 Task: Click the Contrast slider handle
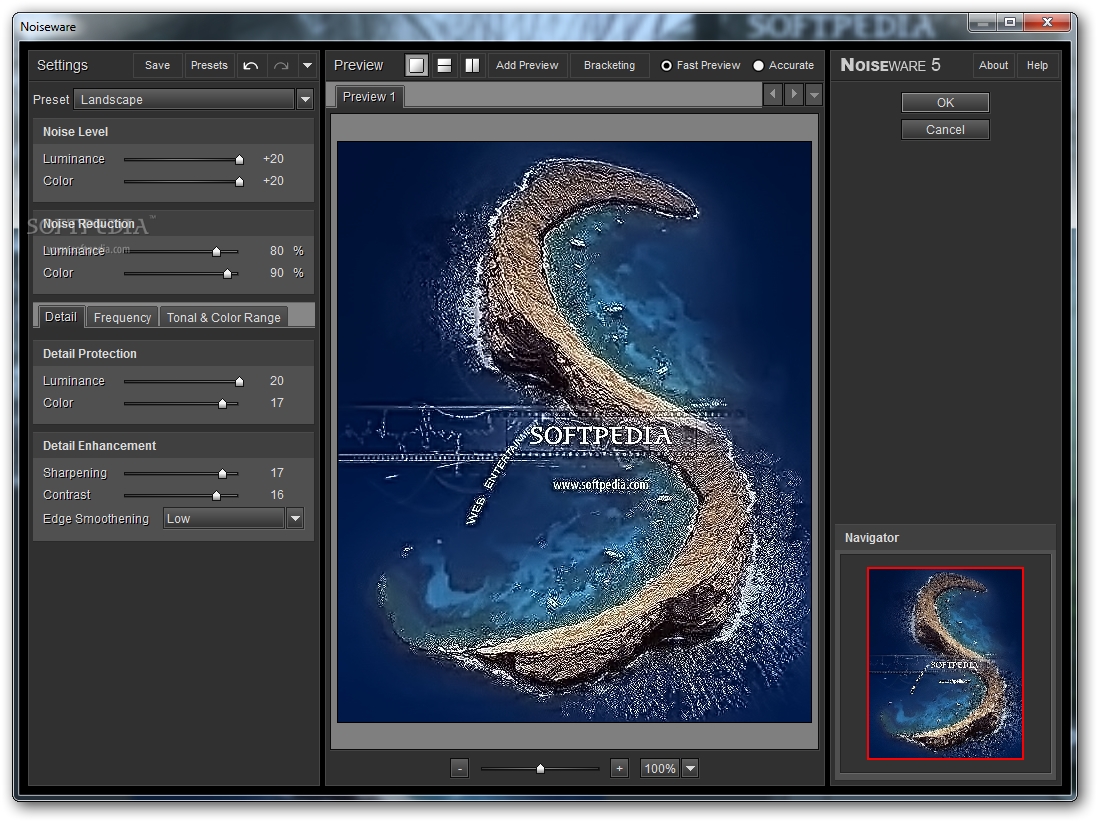click(216, 495)
